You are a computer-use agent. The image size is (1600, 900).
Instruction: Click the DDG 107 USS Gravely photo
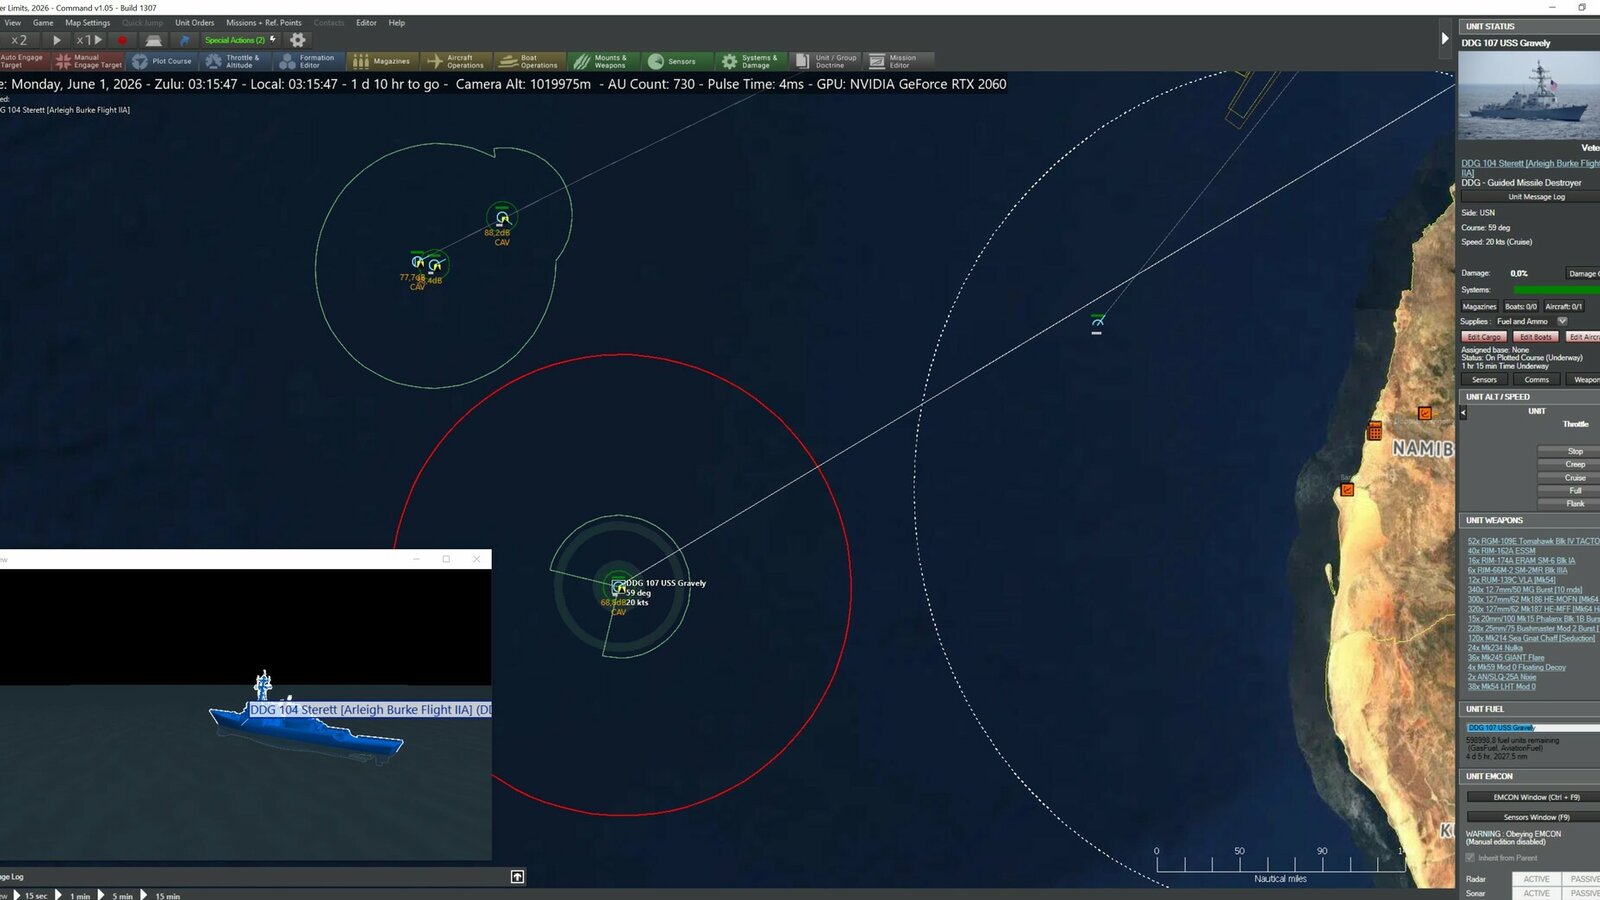tap(1529, 95)
